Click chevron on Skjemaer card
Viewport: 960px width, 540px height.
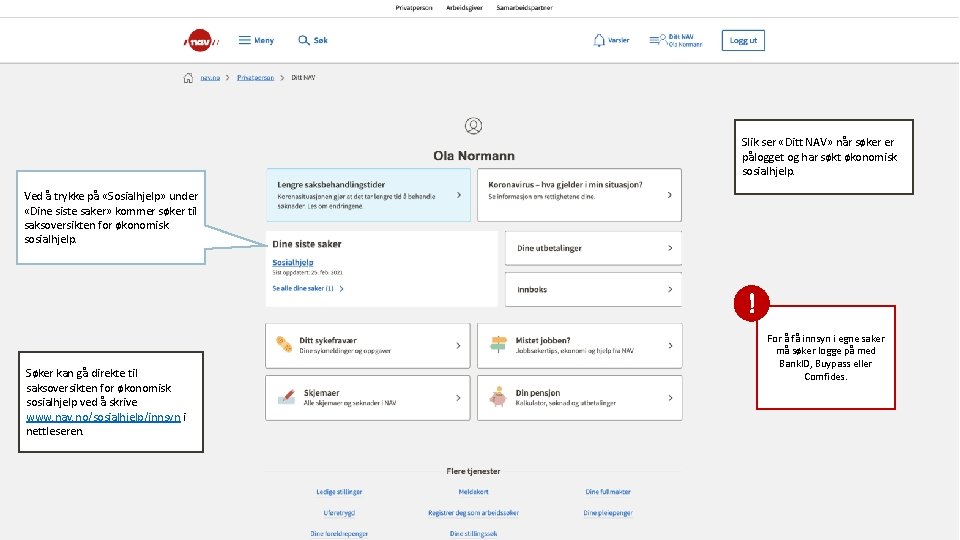pos(458,398)
